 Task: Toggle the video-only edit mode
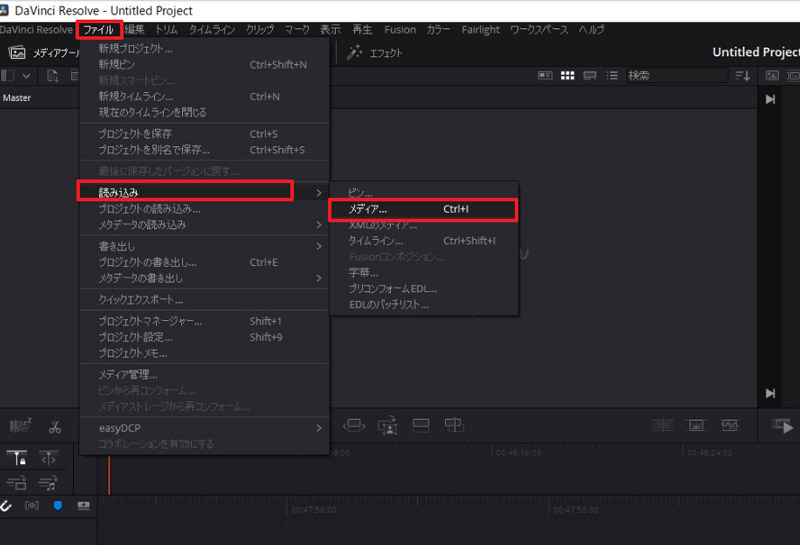tap(17, 482)
